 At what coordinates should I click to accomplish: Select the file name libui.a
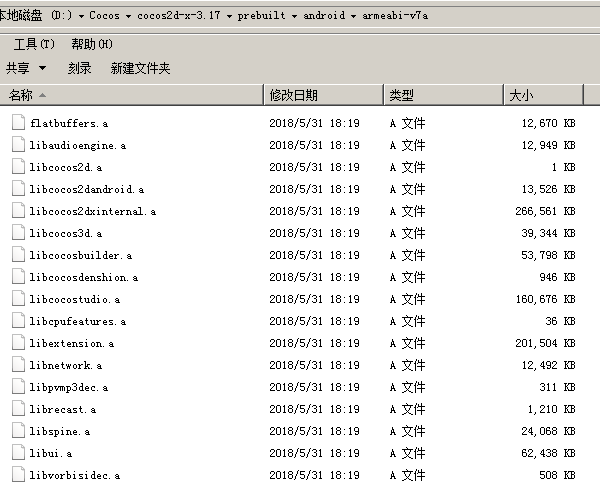coord(51,453)
